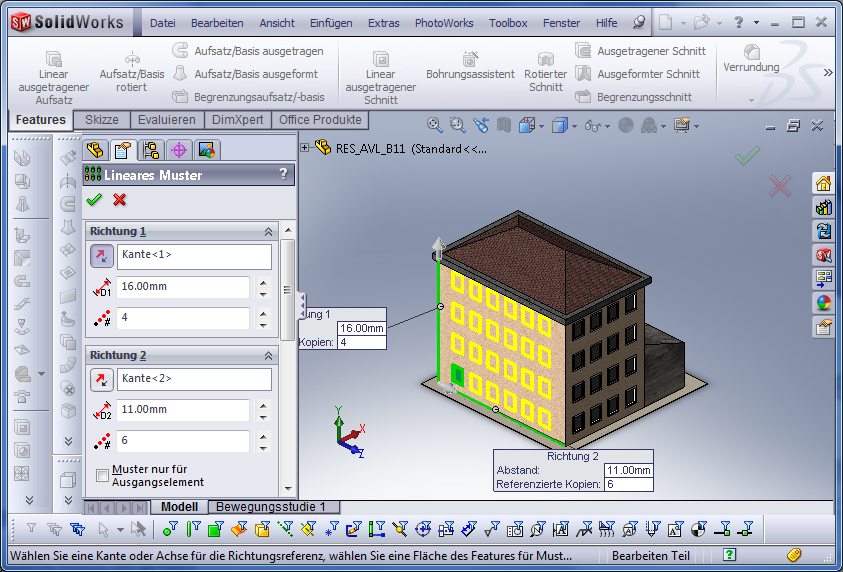The height and width of the screenshot is (572, 843).
Task: Click the green OK checkmark in Lineares Muster
Action: coord(94,200)
